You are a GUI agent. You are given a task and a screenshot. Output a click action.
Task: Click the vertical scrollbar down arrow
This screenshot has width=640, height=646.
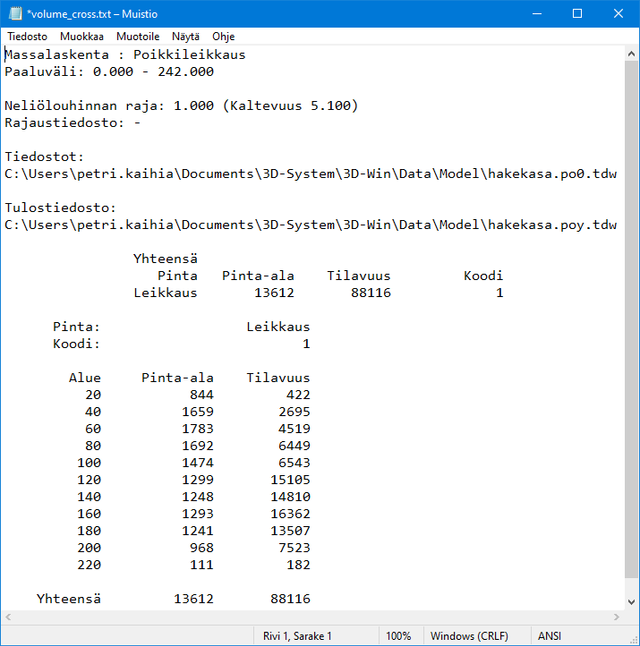click(630, 600)
